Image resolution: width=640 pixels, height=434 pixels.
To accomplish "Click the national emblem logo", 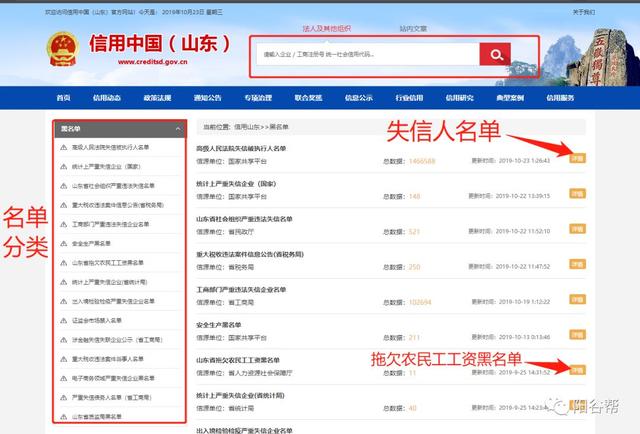I will [62, 49].
